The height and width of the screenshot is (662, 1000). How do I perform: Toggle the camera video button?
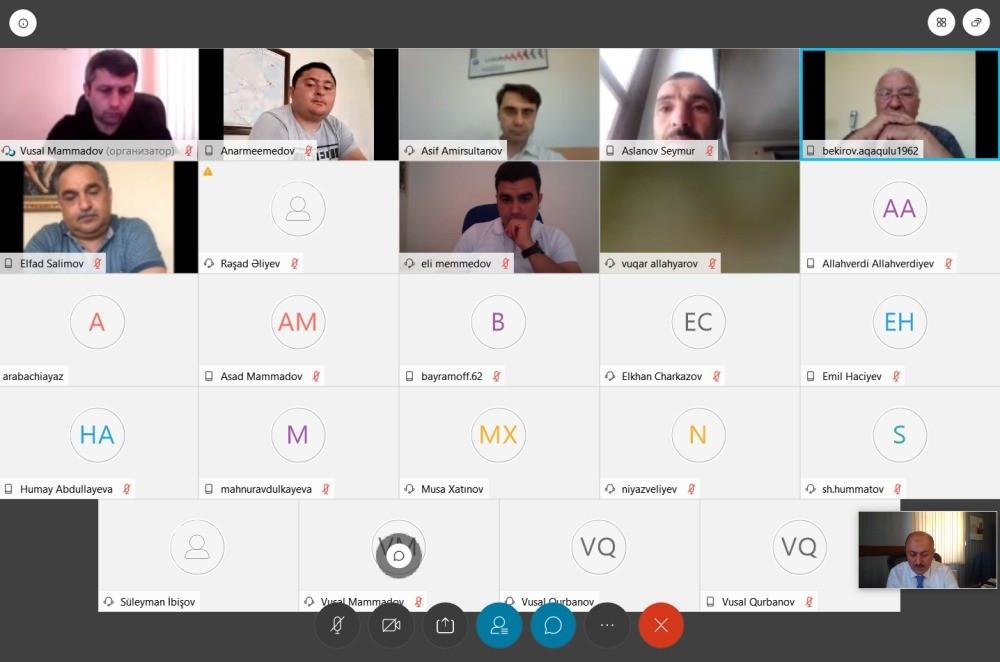pos(391,626)
